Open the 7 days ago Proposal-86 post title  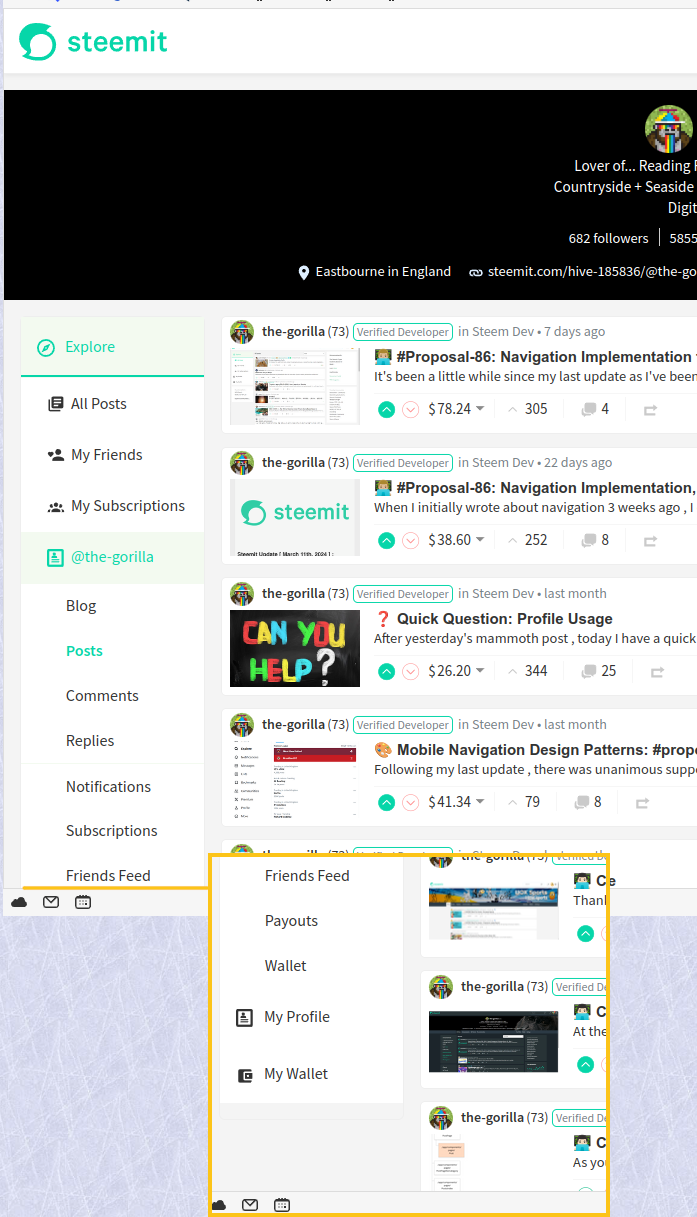[x=546, y=357]
